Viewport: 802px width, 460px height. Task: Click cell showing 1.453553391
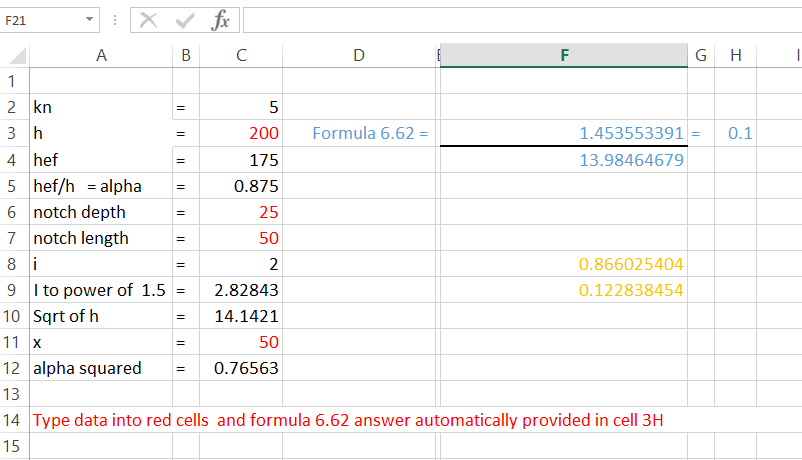pyautogui.click(x=564, y=133)
